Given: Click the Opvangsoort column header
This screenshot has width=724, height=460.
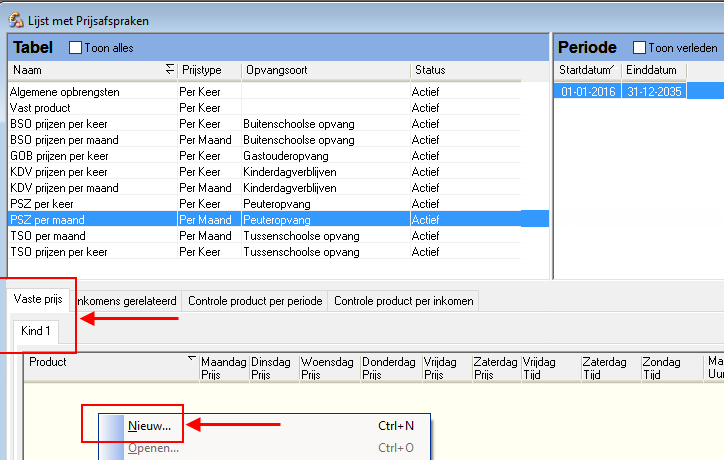Looking at the screenshot, I should click(x=325, y=70).
